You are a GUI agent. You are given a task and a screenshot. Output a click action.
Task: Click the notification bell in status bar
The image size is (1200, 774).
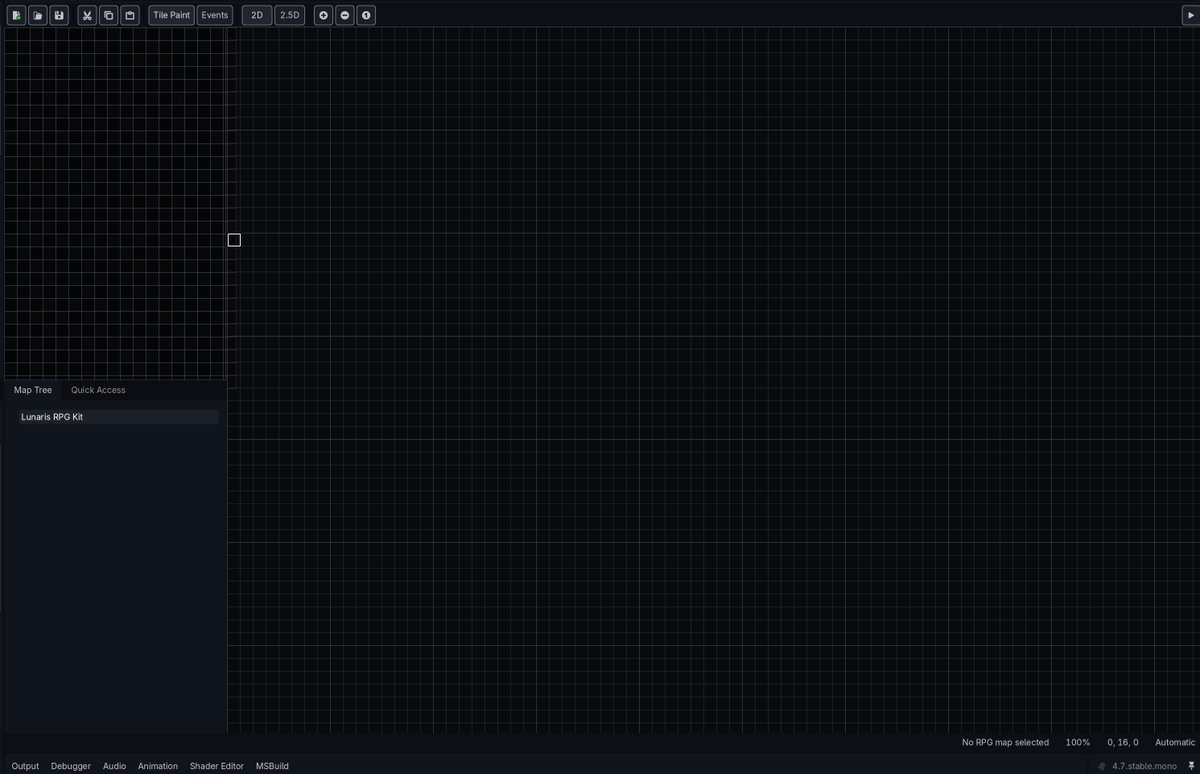[x=1101, y=766]
